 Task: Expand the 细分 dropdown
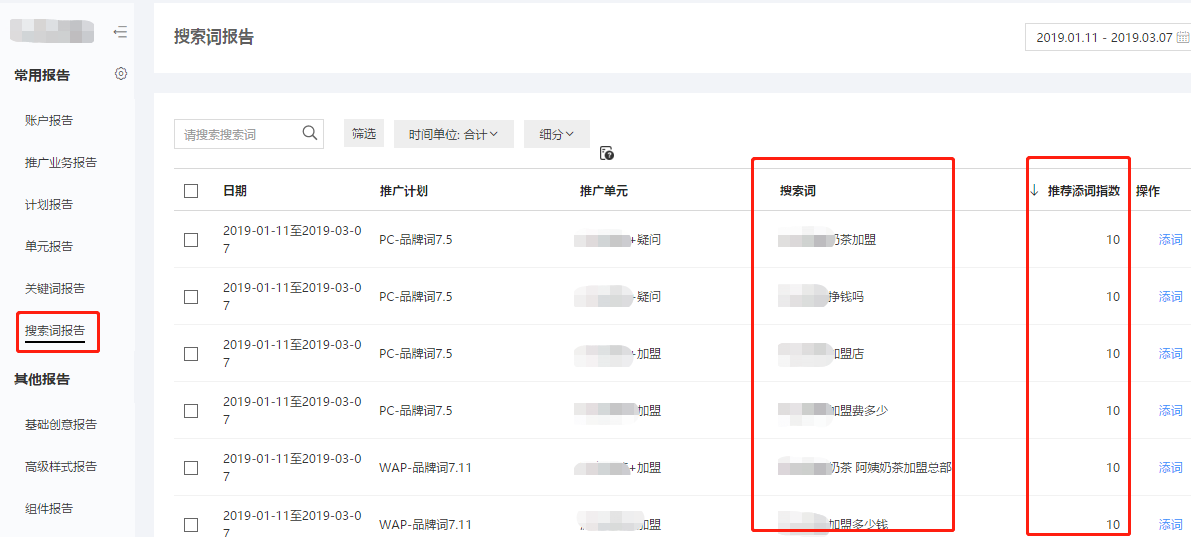[556, 134]
